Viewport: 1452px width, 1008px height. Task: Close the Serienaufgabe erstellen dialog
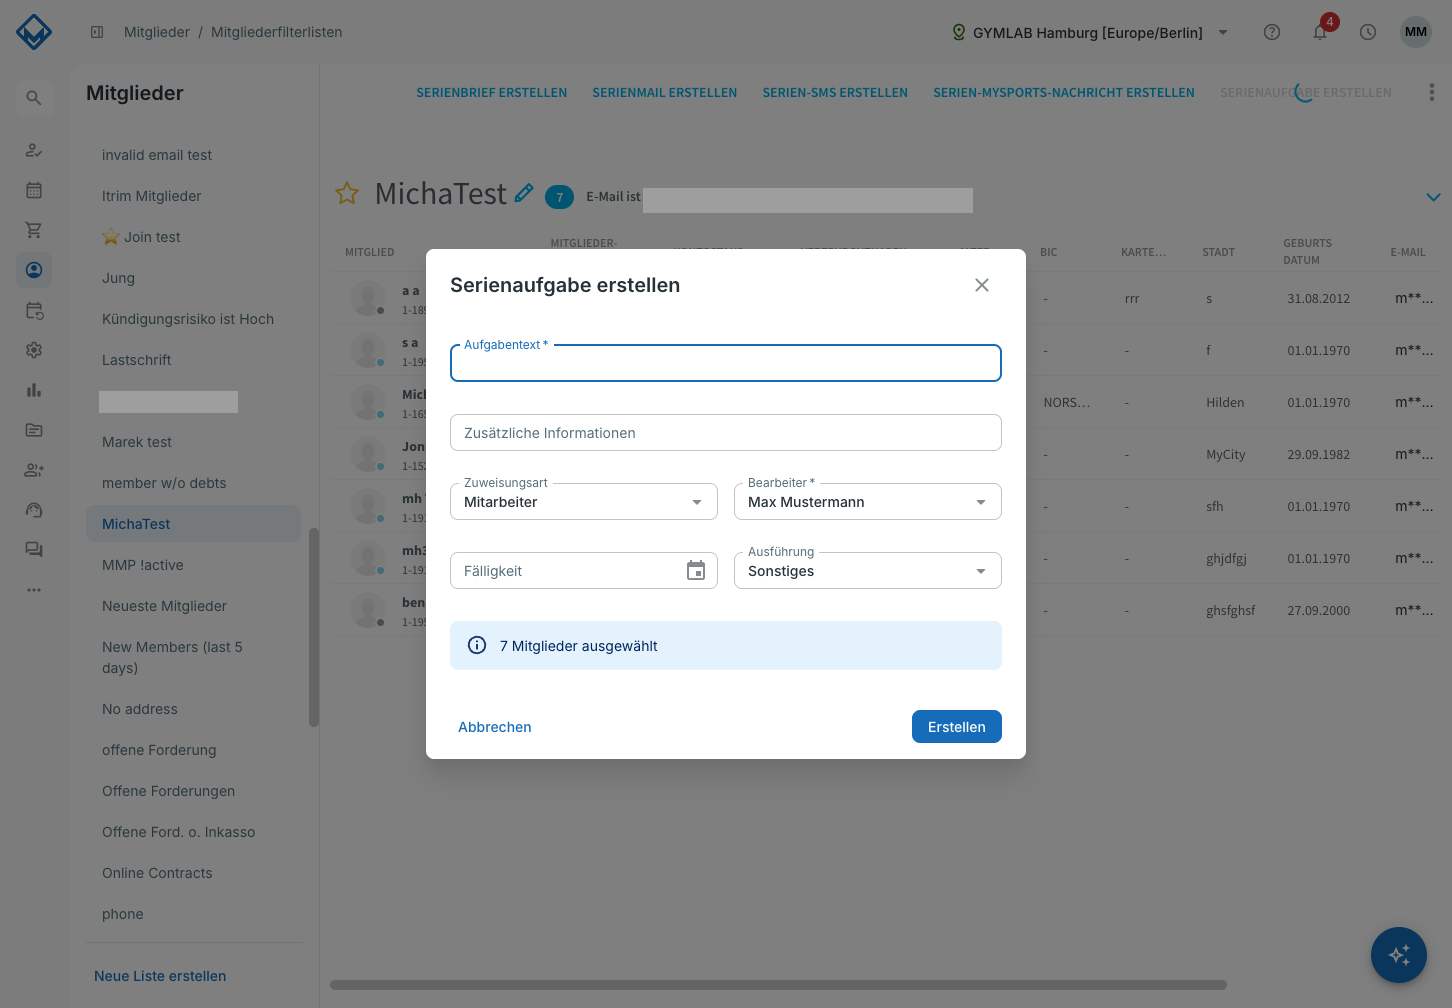tap(982, 285)
